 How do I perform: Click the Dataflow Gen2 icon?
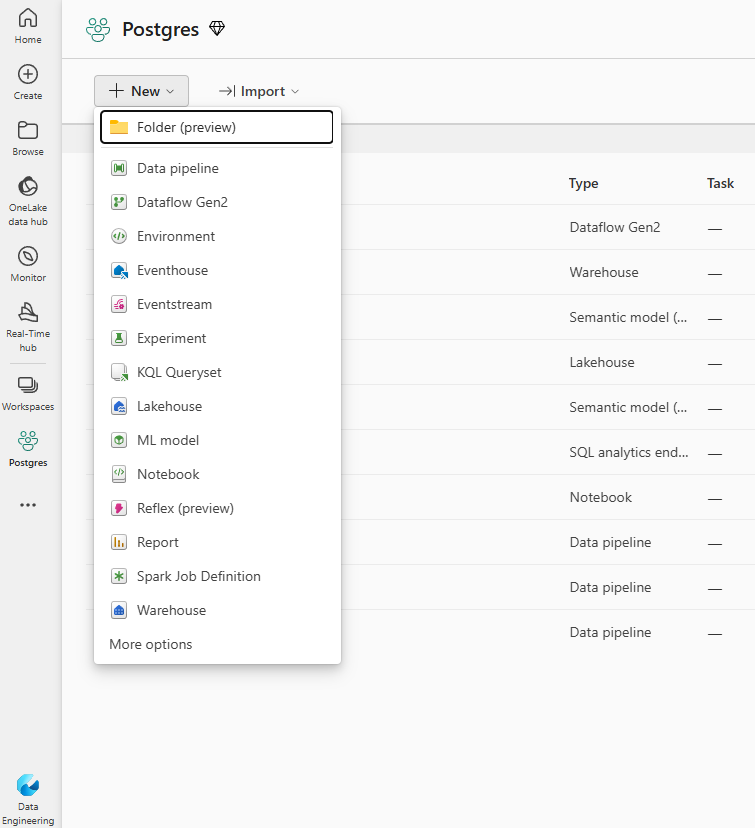coord(119,202)
